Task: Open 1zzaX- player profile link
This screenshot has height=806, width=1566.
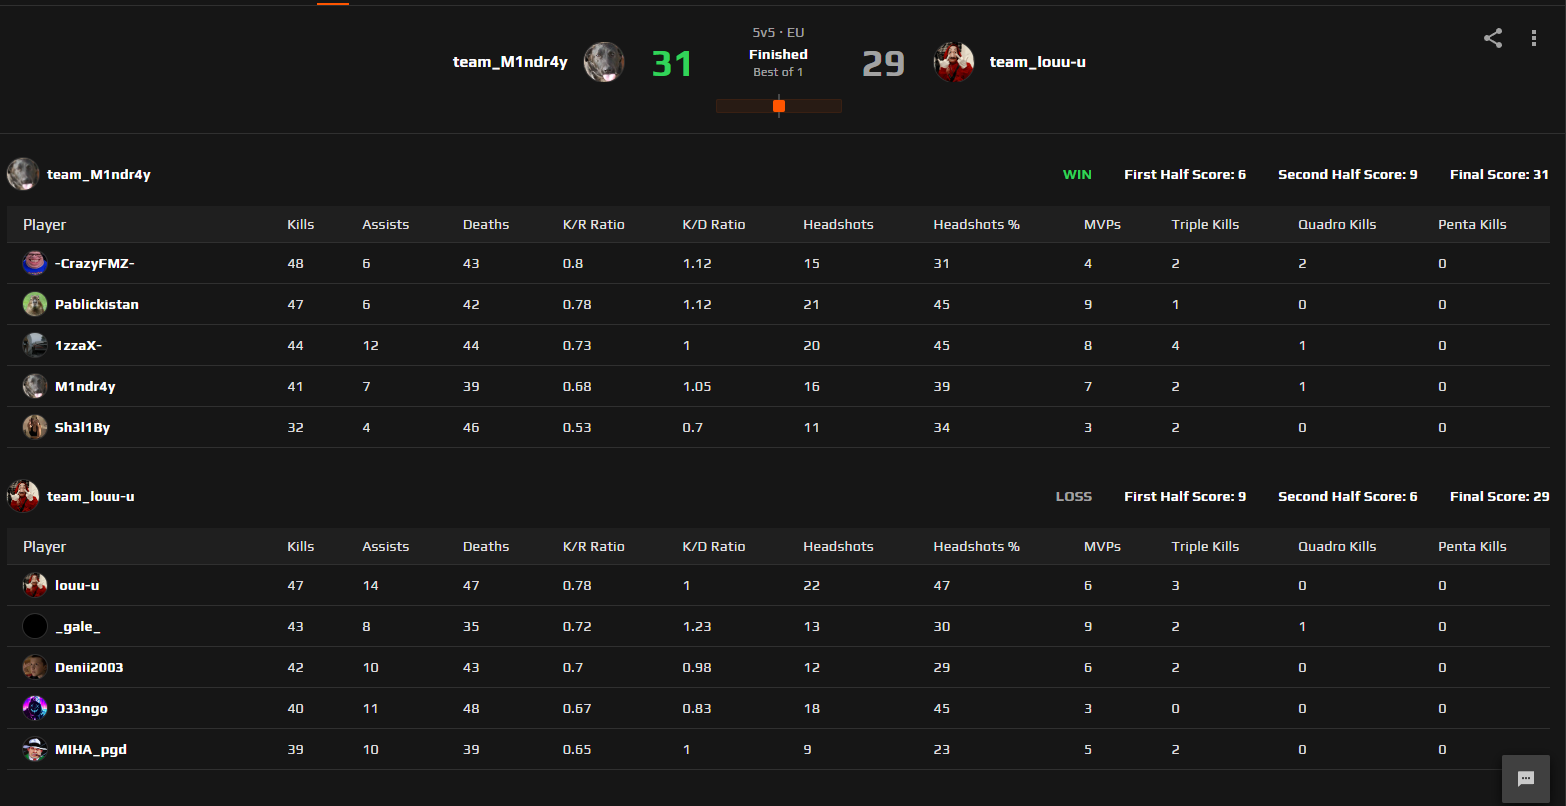Action: [78, 345]
